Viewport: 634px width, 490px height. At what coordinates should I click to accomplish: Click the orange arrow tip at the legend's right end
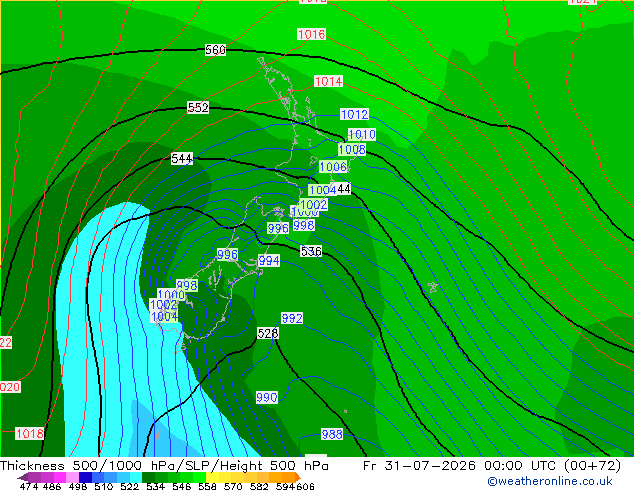(x=298, y=477)
